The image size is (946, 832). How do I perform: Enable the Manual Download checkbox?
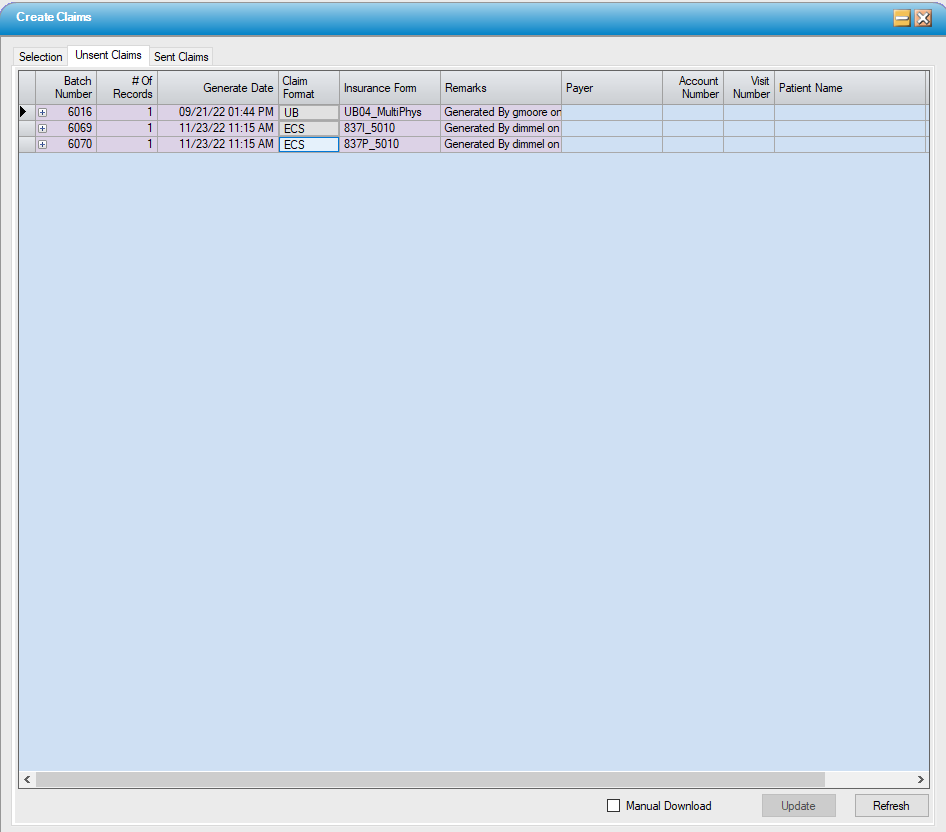pos(614,806)
